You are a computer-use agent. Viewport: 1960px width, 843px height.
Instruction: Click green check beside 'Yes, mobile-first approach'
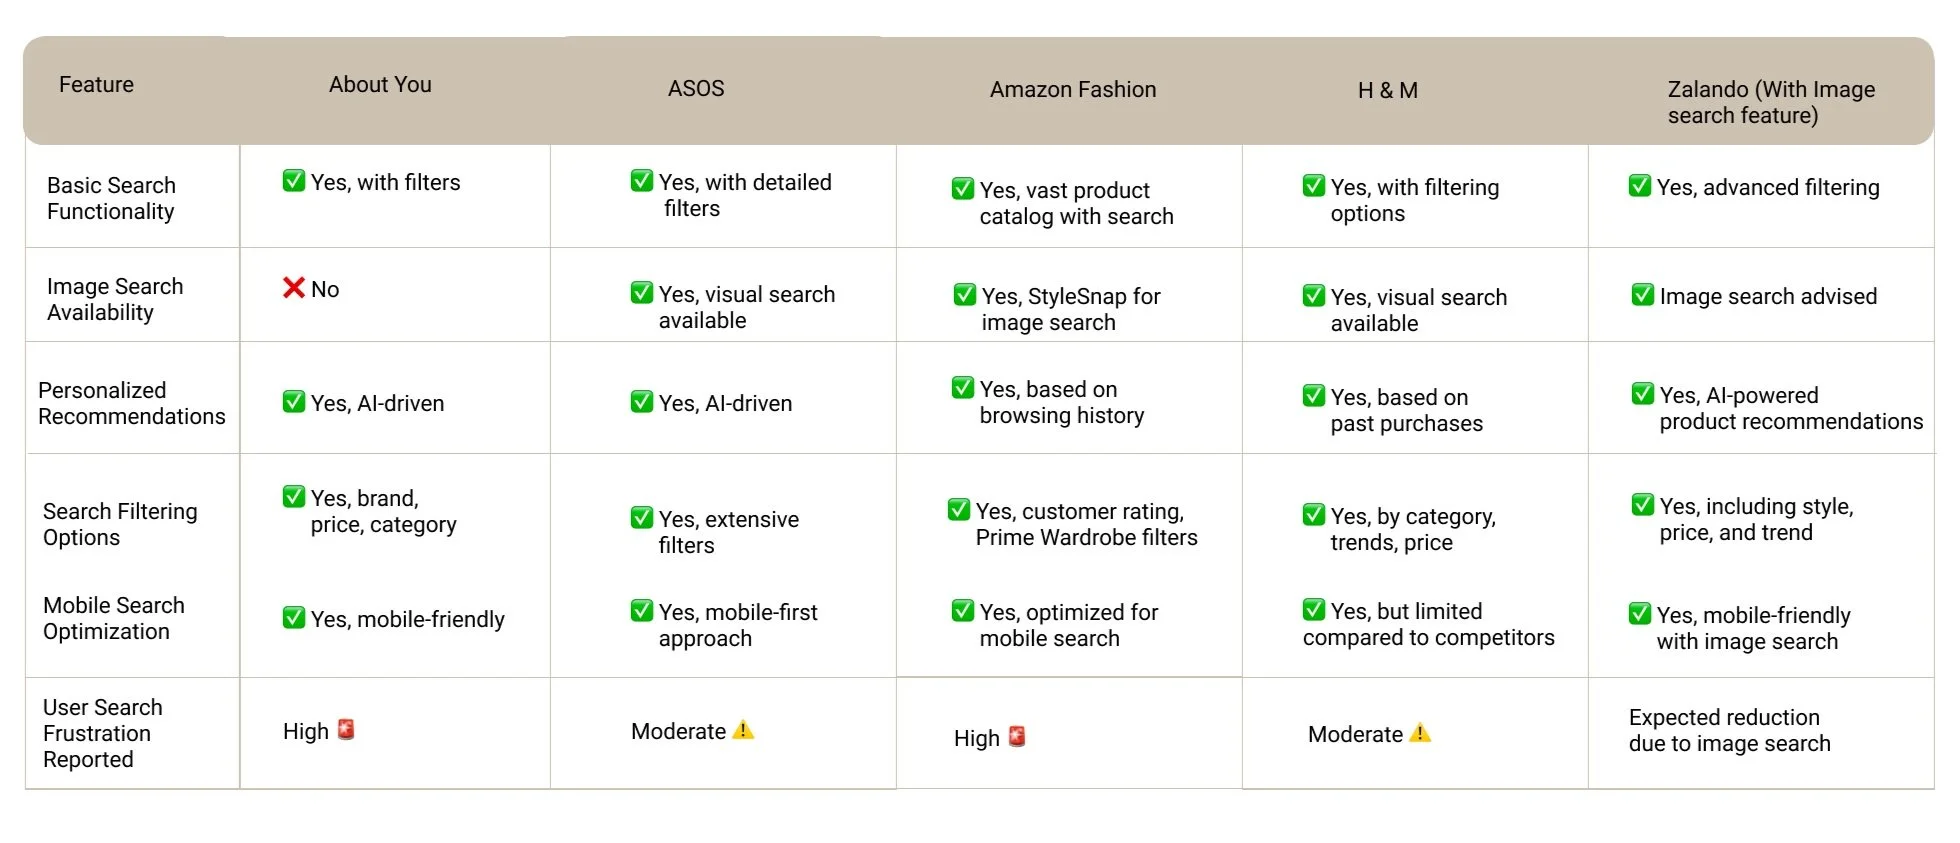tap(642, 610)
